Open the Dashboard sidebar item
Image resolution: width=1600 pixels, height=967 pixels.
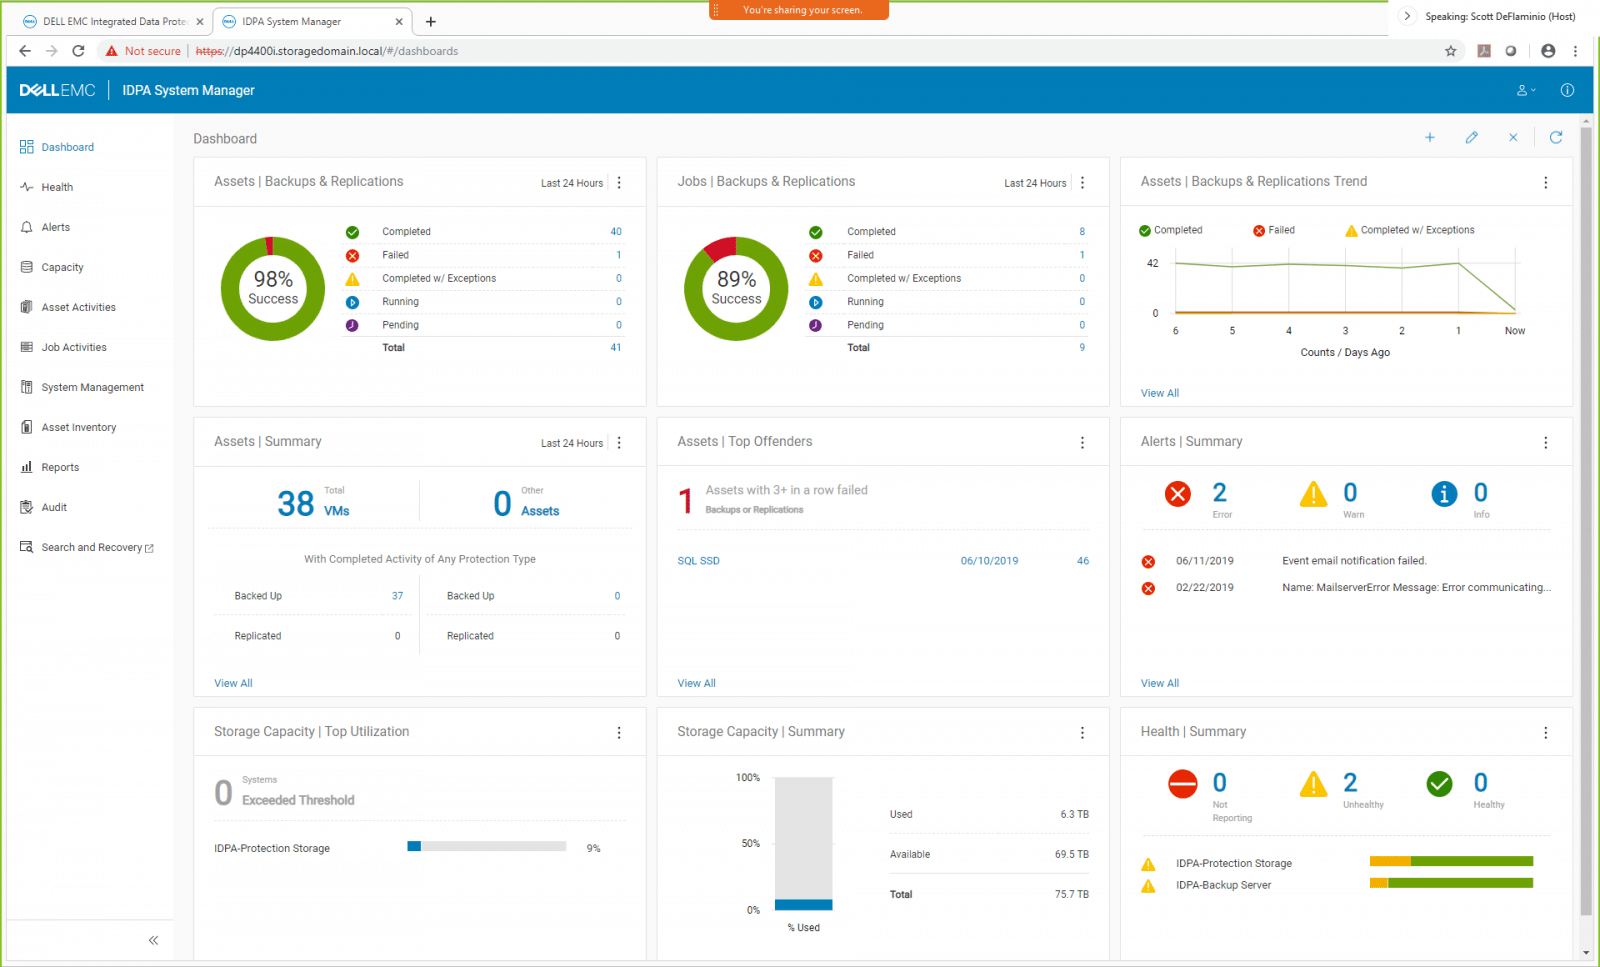click(57, 147)
